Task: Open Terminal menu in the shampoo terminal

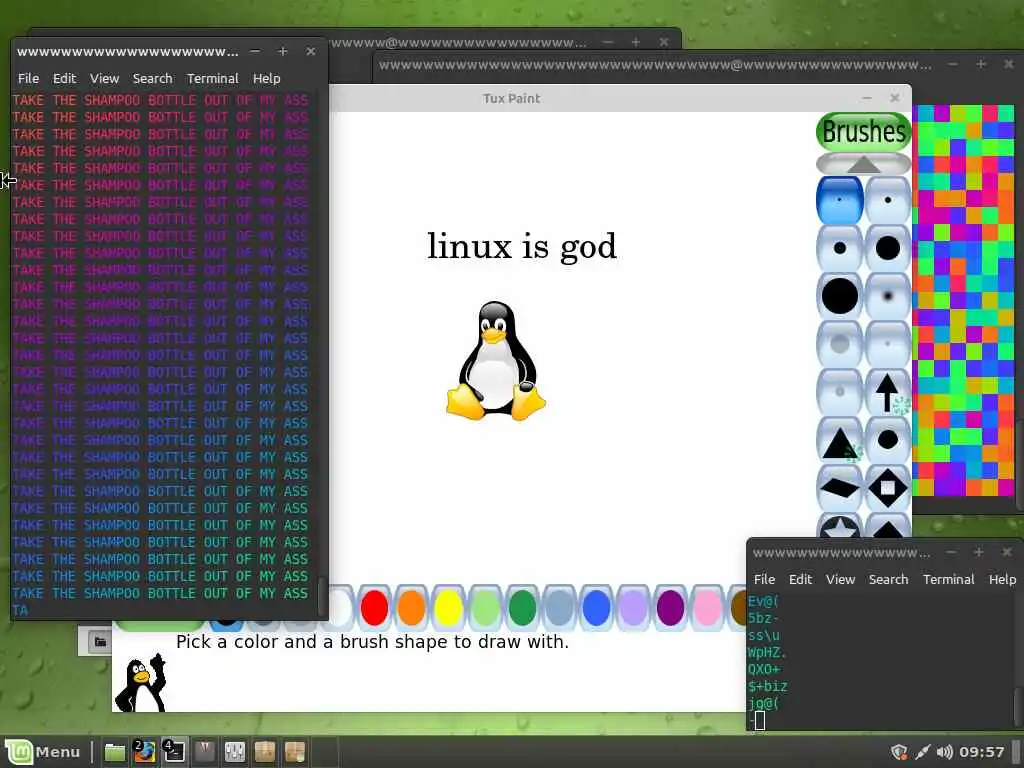Action: pos(213,78)
